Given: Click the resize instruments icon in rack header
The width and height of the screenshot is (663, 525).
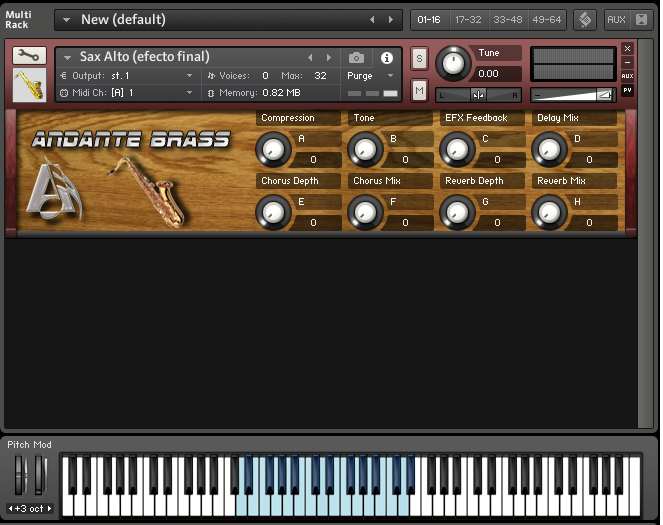Looking at the screenshot, I should [x=641, y=20].
